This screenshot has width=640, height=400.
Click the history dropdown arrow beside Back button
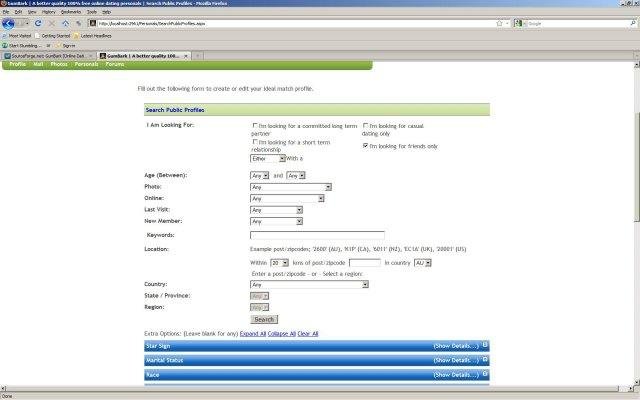point(27,24)
